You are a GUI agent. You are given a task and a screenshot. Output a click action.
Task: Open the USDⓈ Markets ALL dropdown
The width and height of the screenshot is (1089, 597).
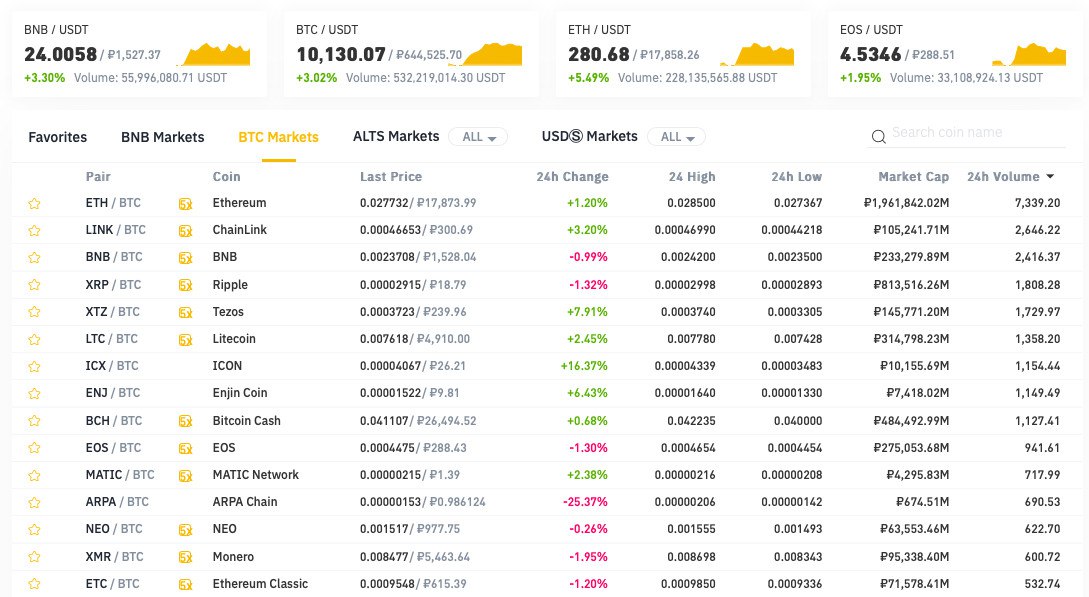[677, 137]
